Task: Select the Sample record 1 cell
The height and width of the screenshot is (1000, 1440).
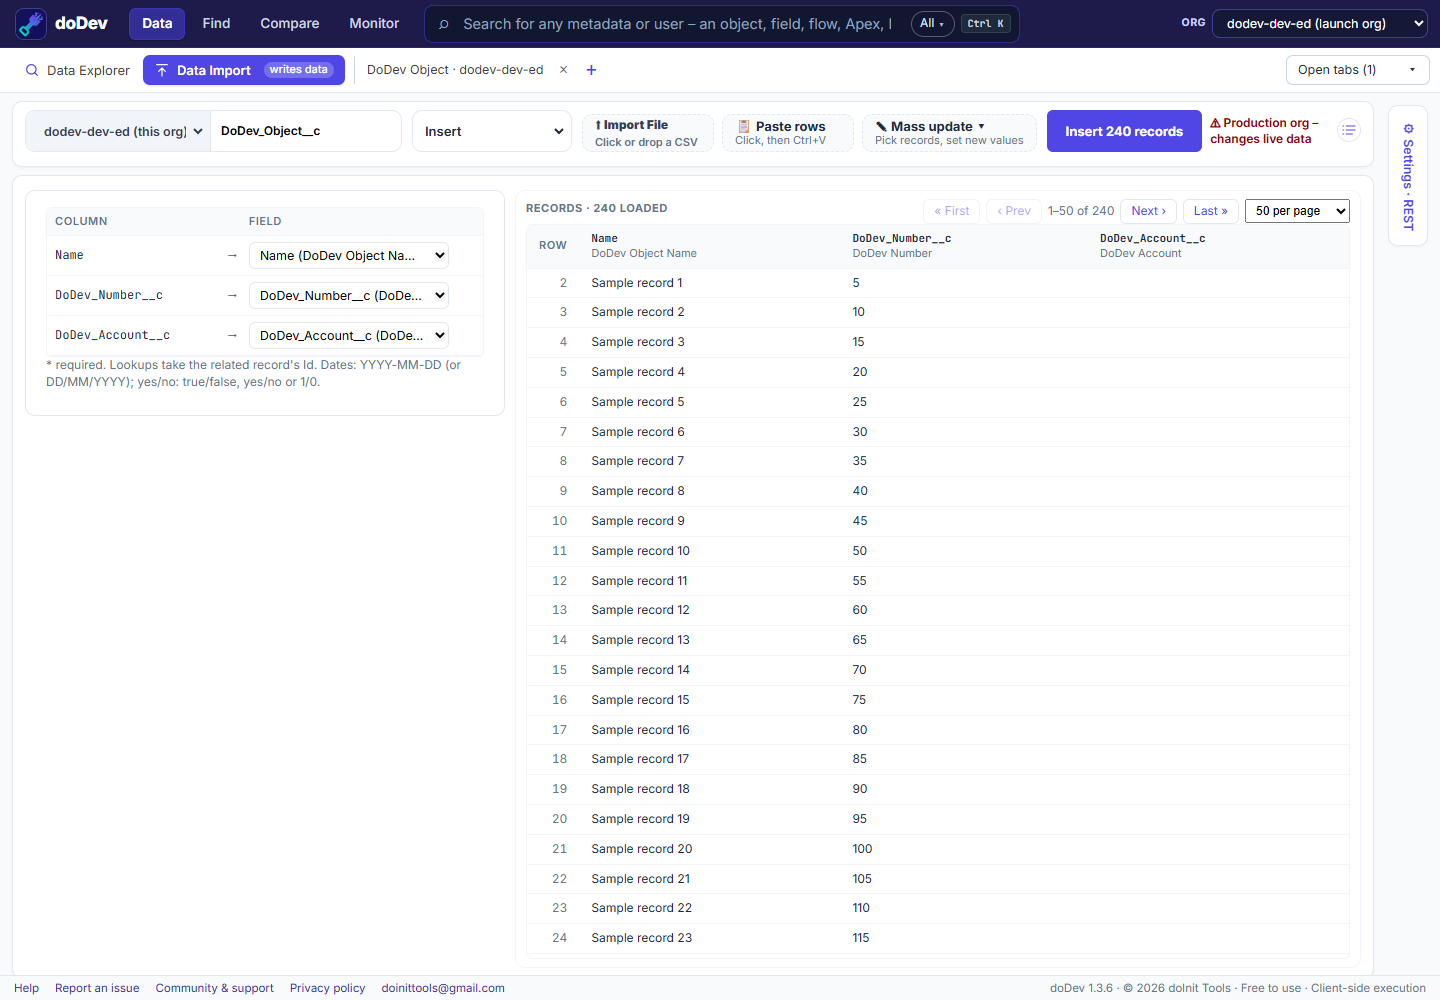Action: point(637,283)
